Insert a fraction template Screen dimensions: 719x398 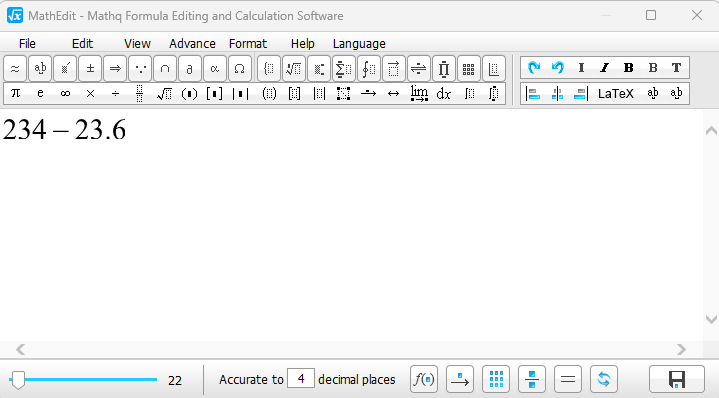(x=140, y=94)
